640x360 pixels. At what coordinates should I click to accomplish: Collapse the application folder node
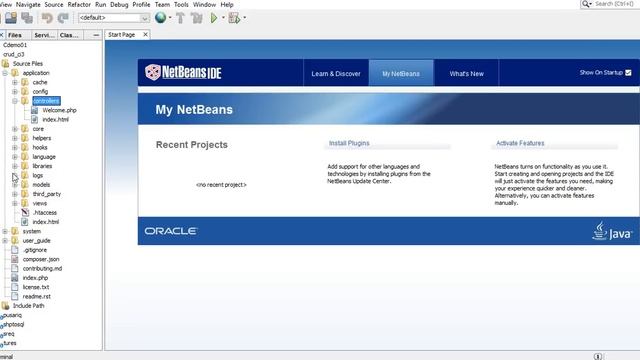point(5,73)
